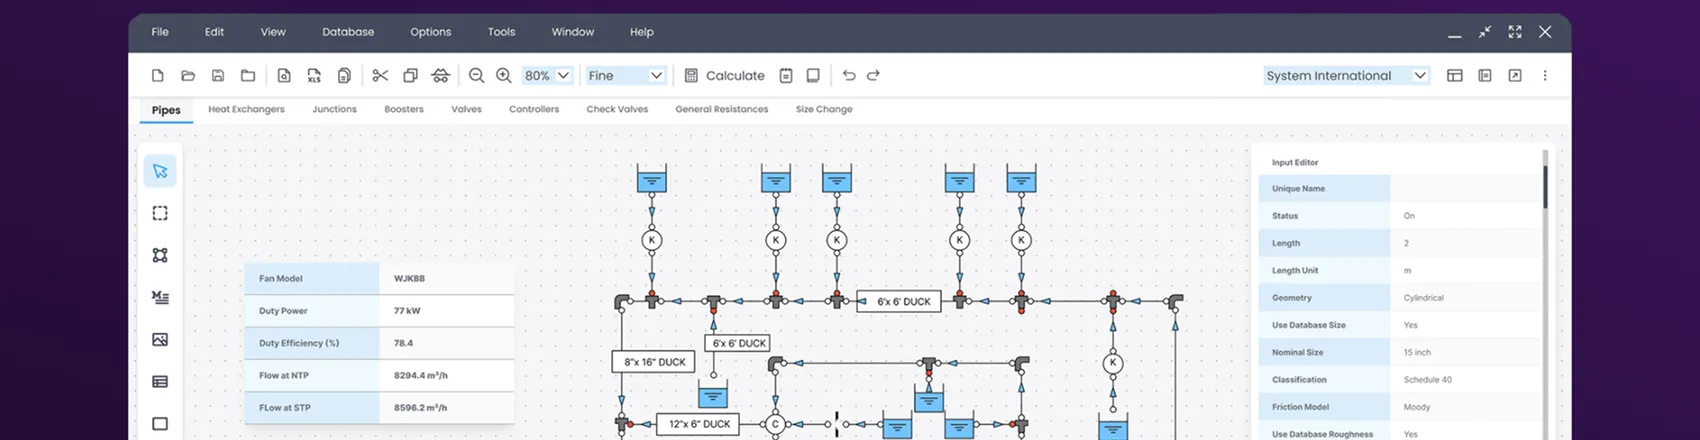
Task: Open the Edit menu
Action: point(214,32)
